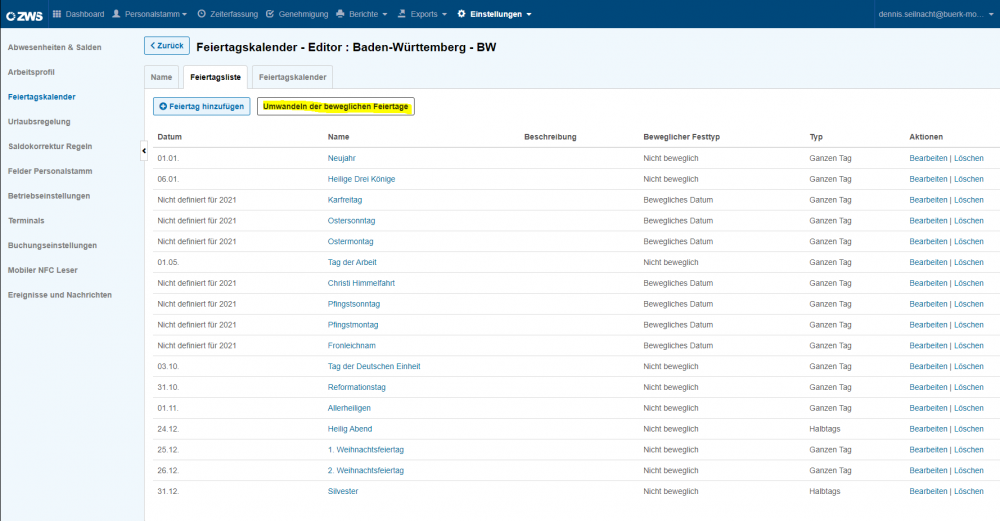Expand the Exports dropdown arrow

click(x=445, y=15)
